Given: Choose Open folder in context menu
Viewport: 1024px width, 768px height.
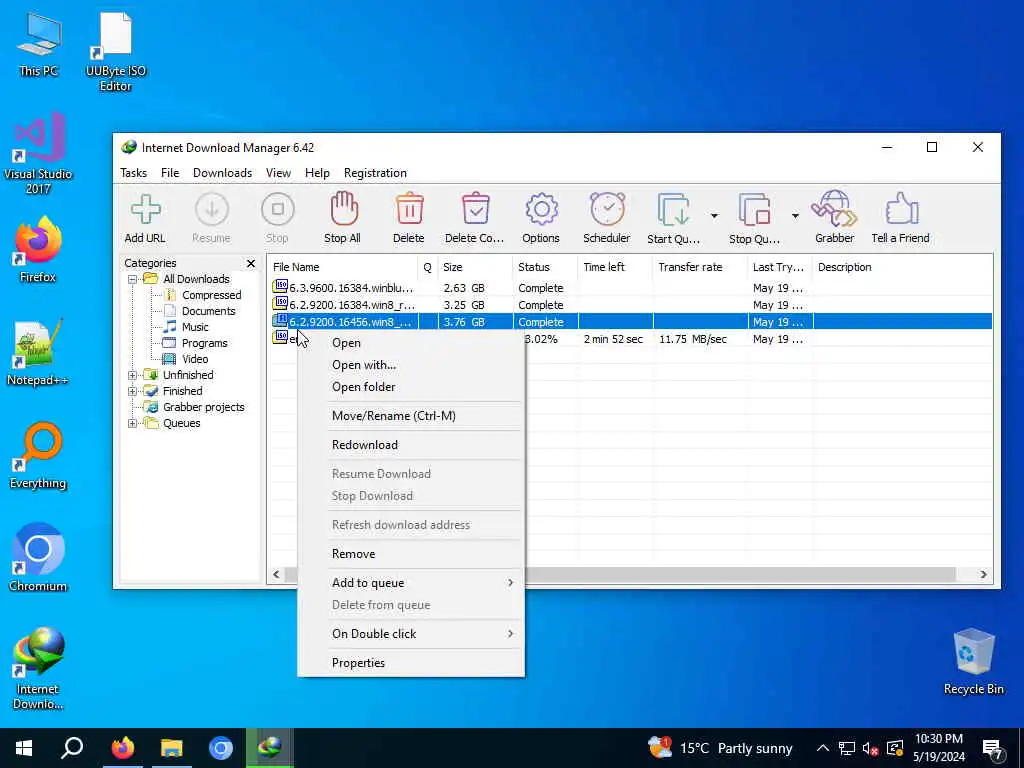Looking at the screenshot, I should pos(411,387).
